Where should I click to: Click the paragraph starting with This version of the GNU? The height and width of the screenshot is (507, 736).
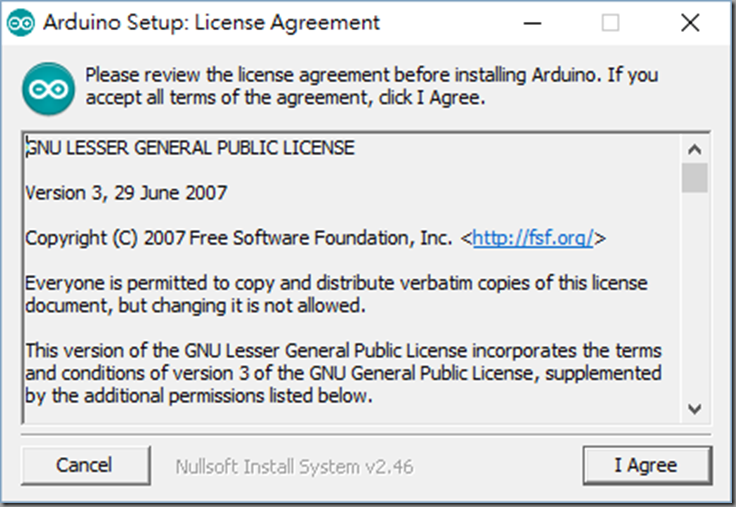(x=344, y=373)
